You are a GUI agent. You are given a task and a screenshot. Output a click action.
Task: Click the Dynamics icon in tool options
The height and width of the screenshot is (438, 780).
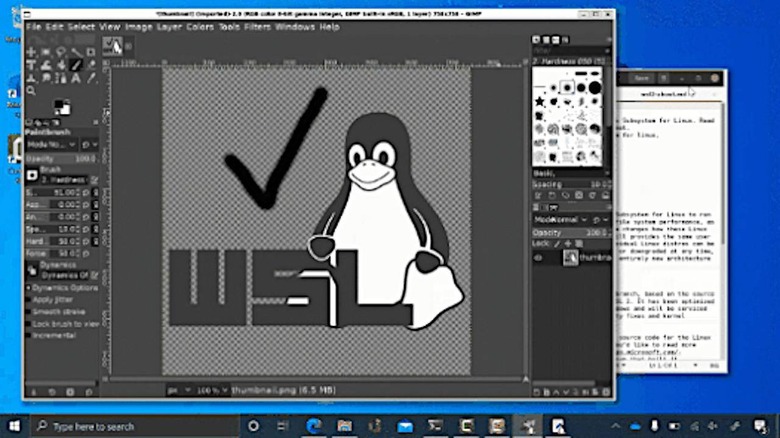click(x=32, y=270)
